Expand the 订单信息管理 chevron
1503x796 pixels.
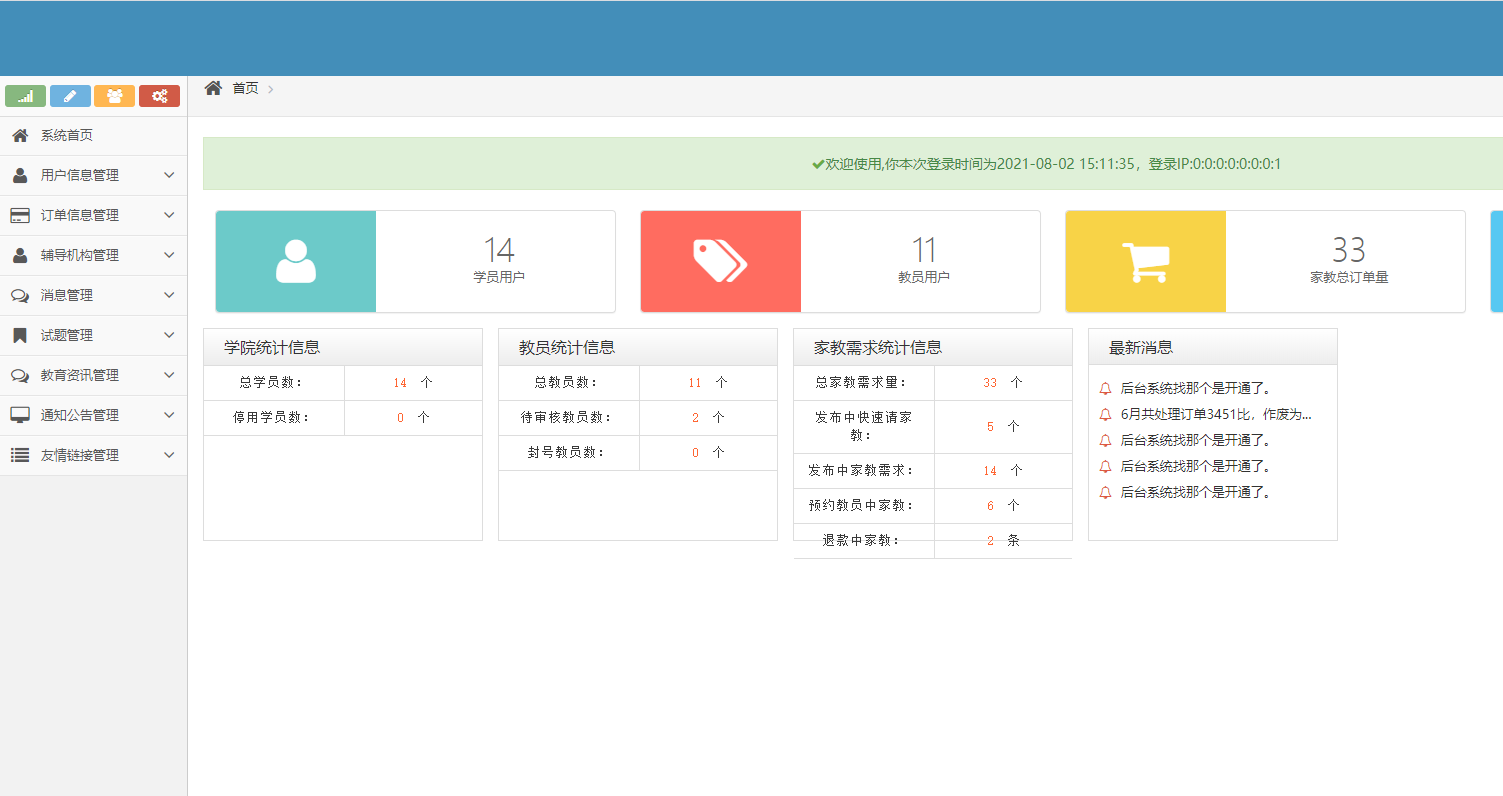coord(169,215)
